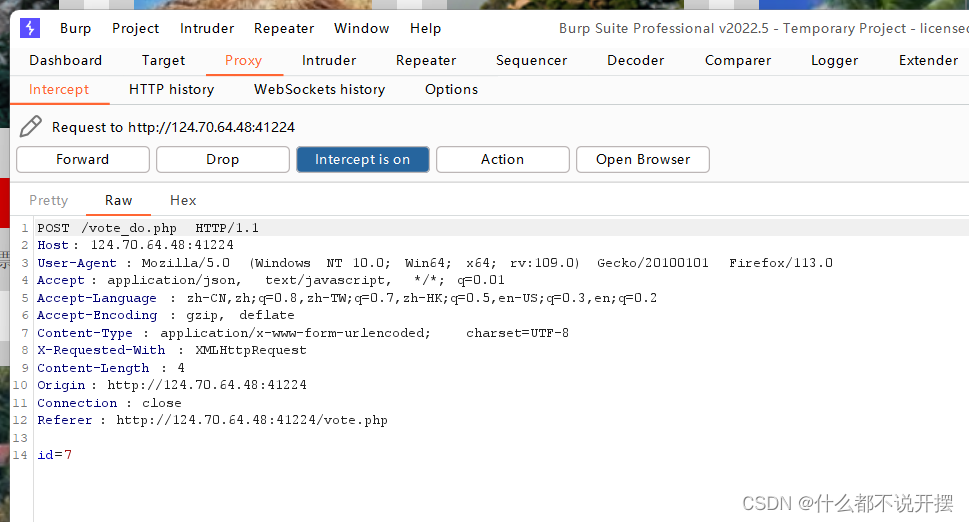Screen dimensions: 969x522
Task: Click the X-Requested-With XMLHttpRequest line
Action: 172,350
